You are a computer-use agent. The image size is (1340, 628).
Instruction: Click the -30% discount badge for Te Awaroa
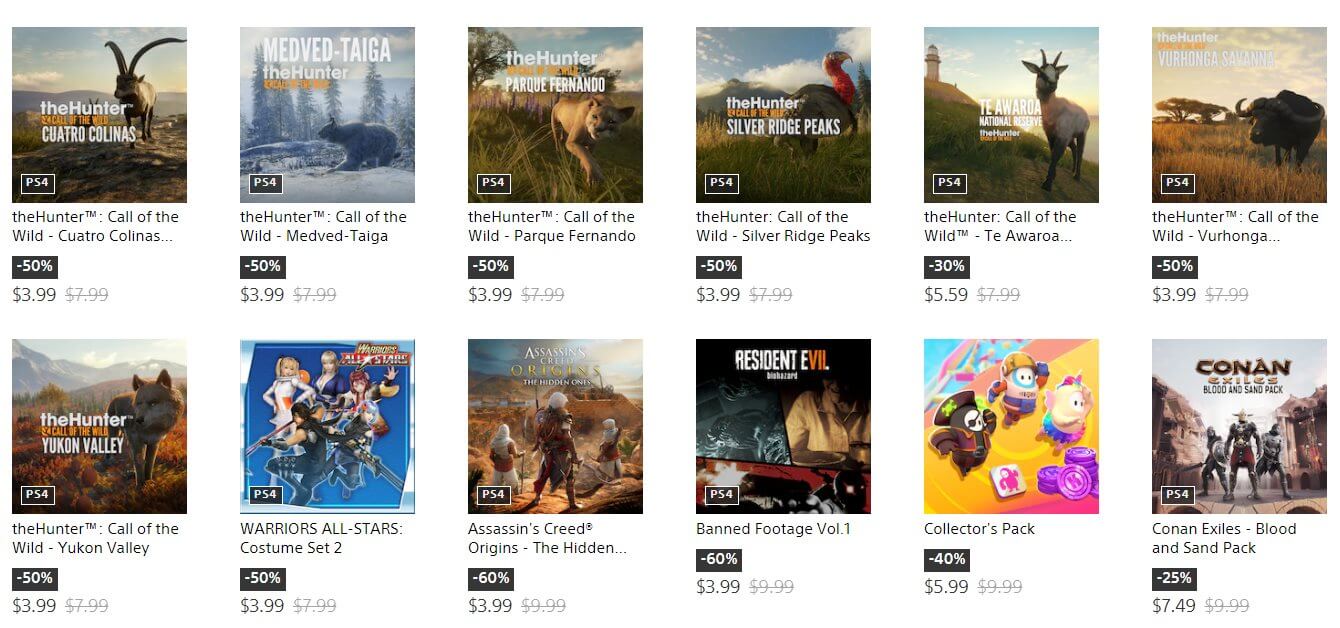coord(946,266)
